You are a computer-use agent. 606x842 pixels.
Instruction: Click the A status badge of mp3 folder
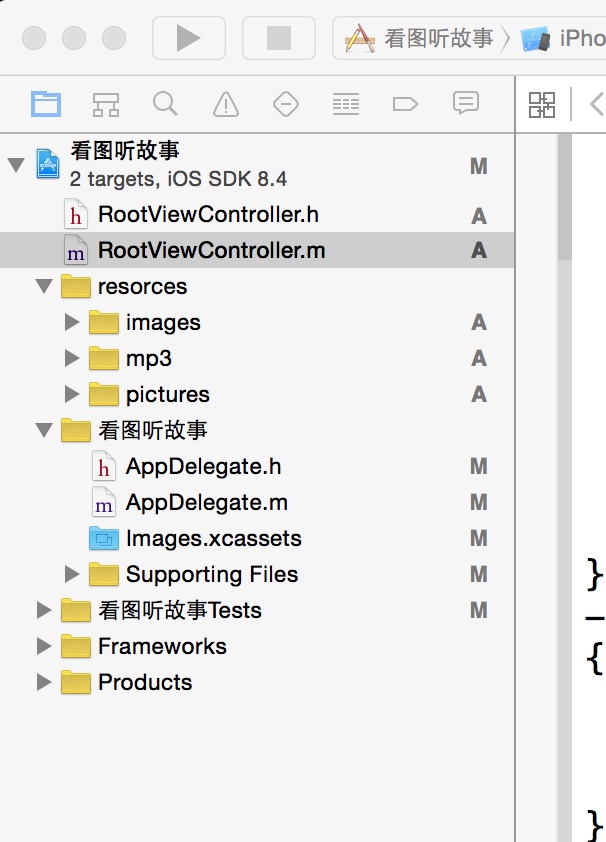pos(479,358)
